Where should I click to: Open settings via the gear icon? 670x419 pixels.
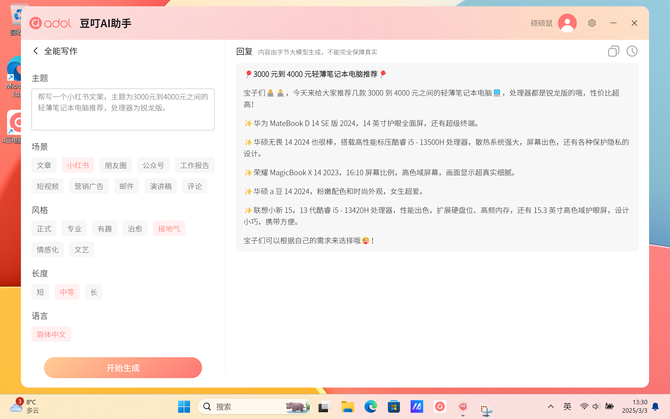pyautogui.click(x=592, y=23)
